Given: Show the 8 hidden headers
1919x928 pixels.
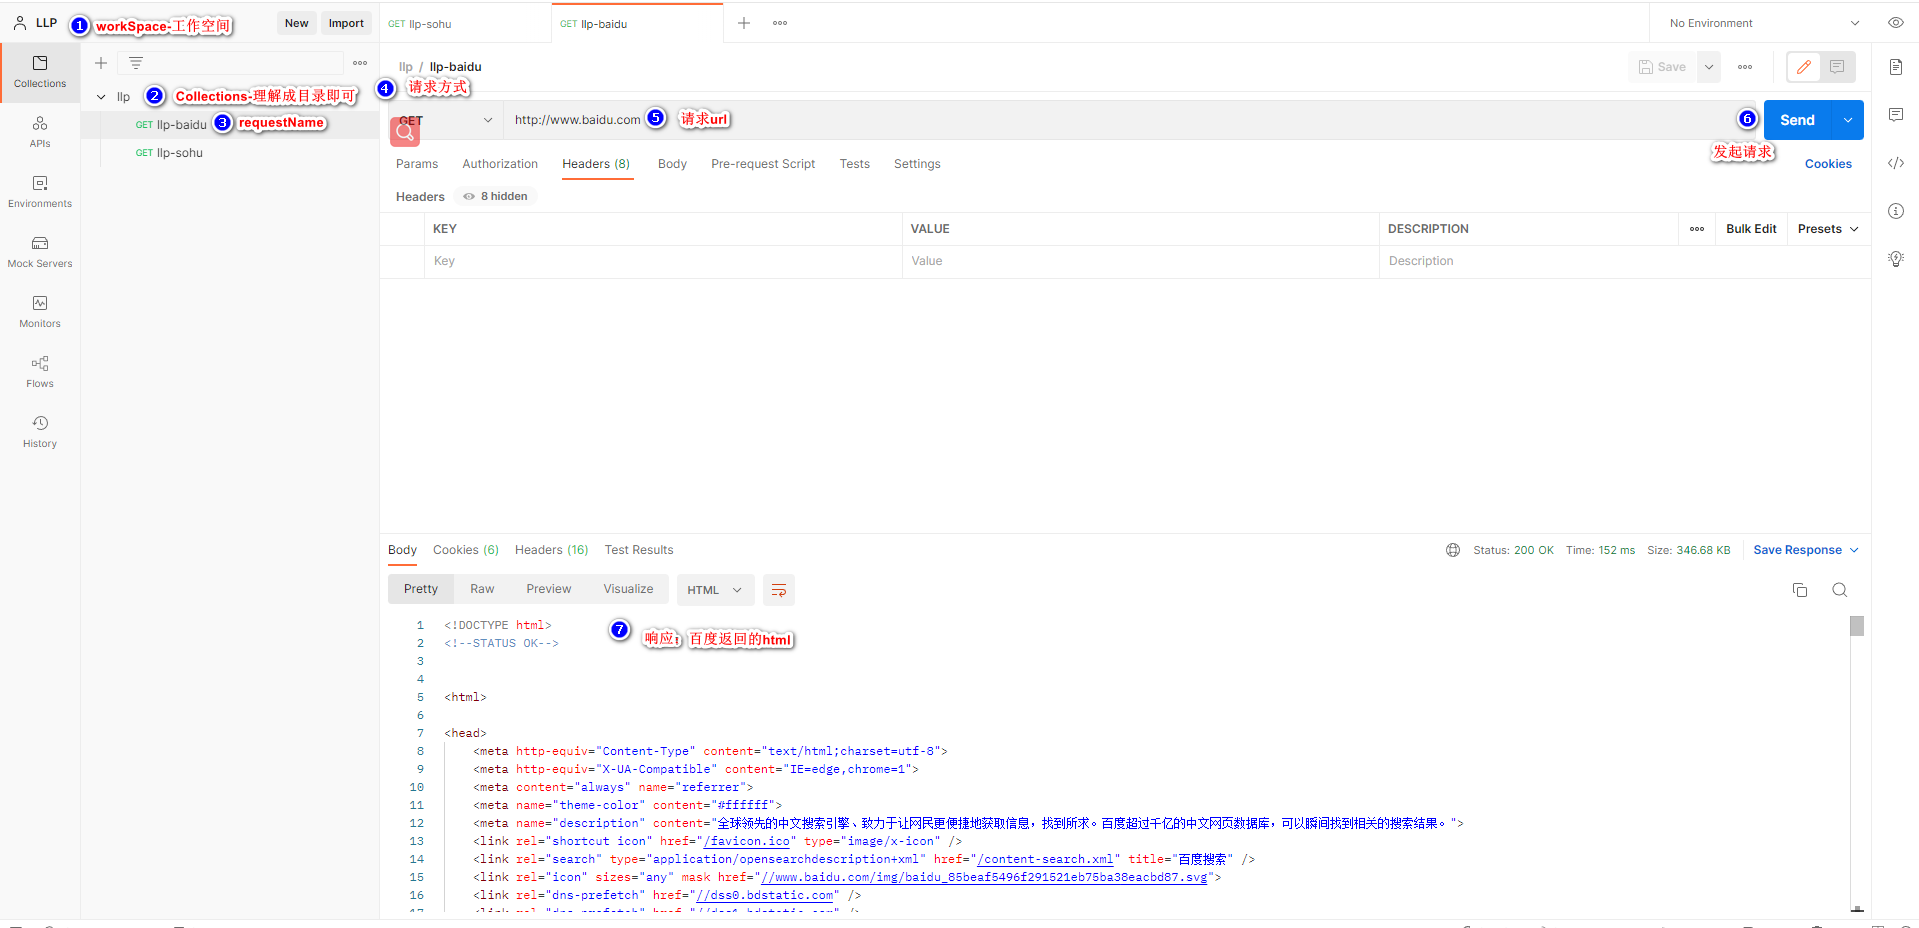Looking at the screenshot, I should (496, 196).
